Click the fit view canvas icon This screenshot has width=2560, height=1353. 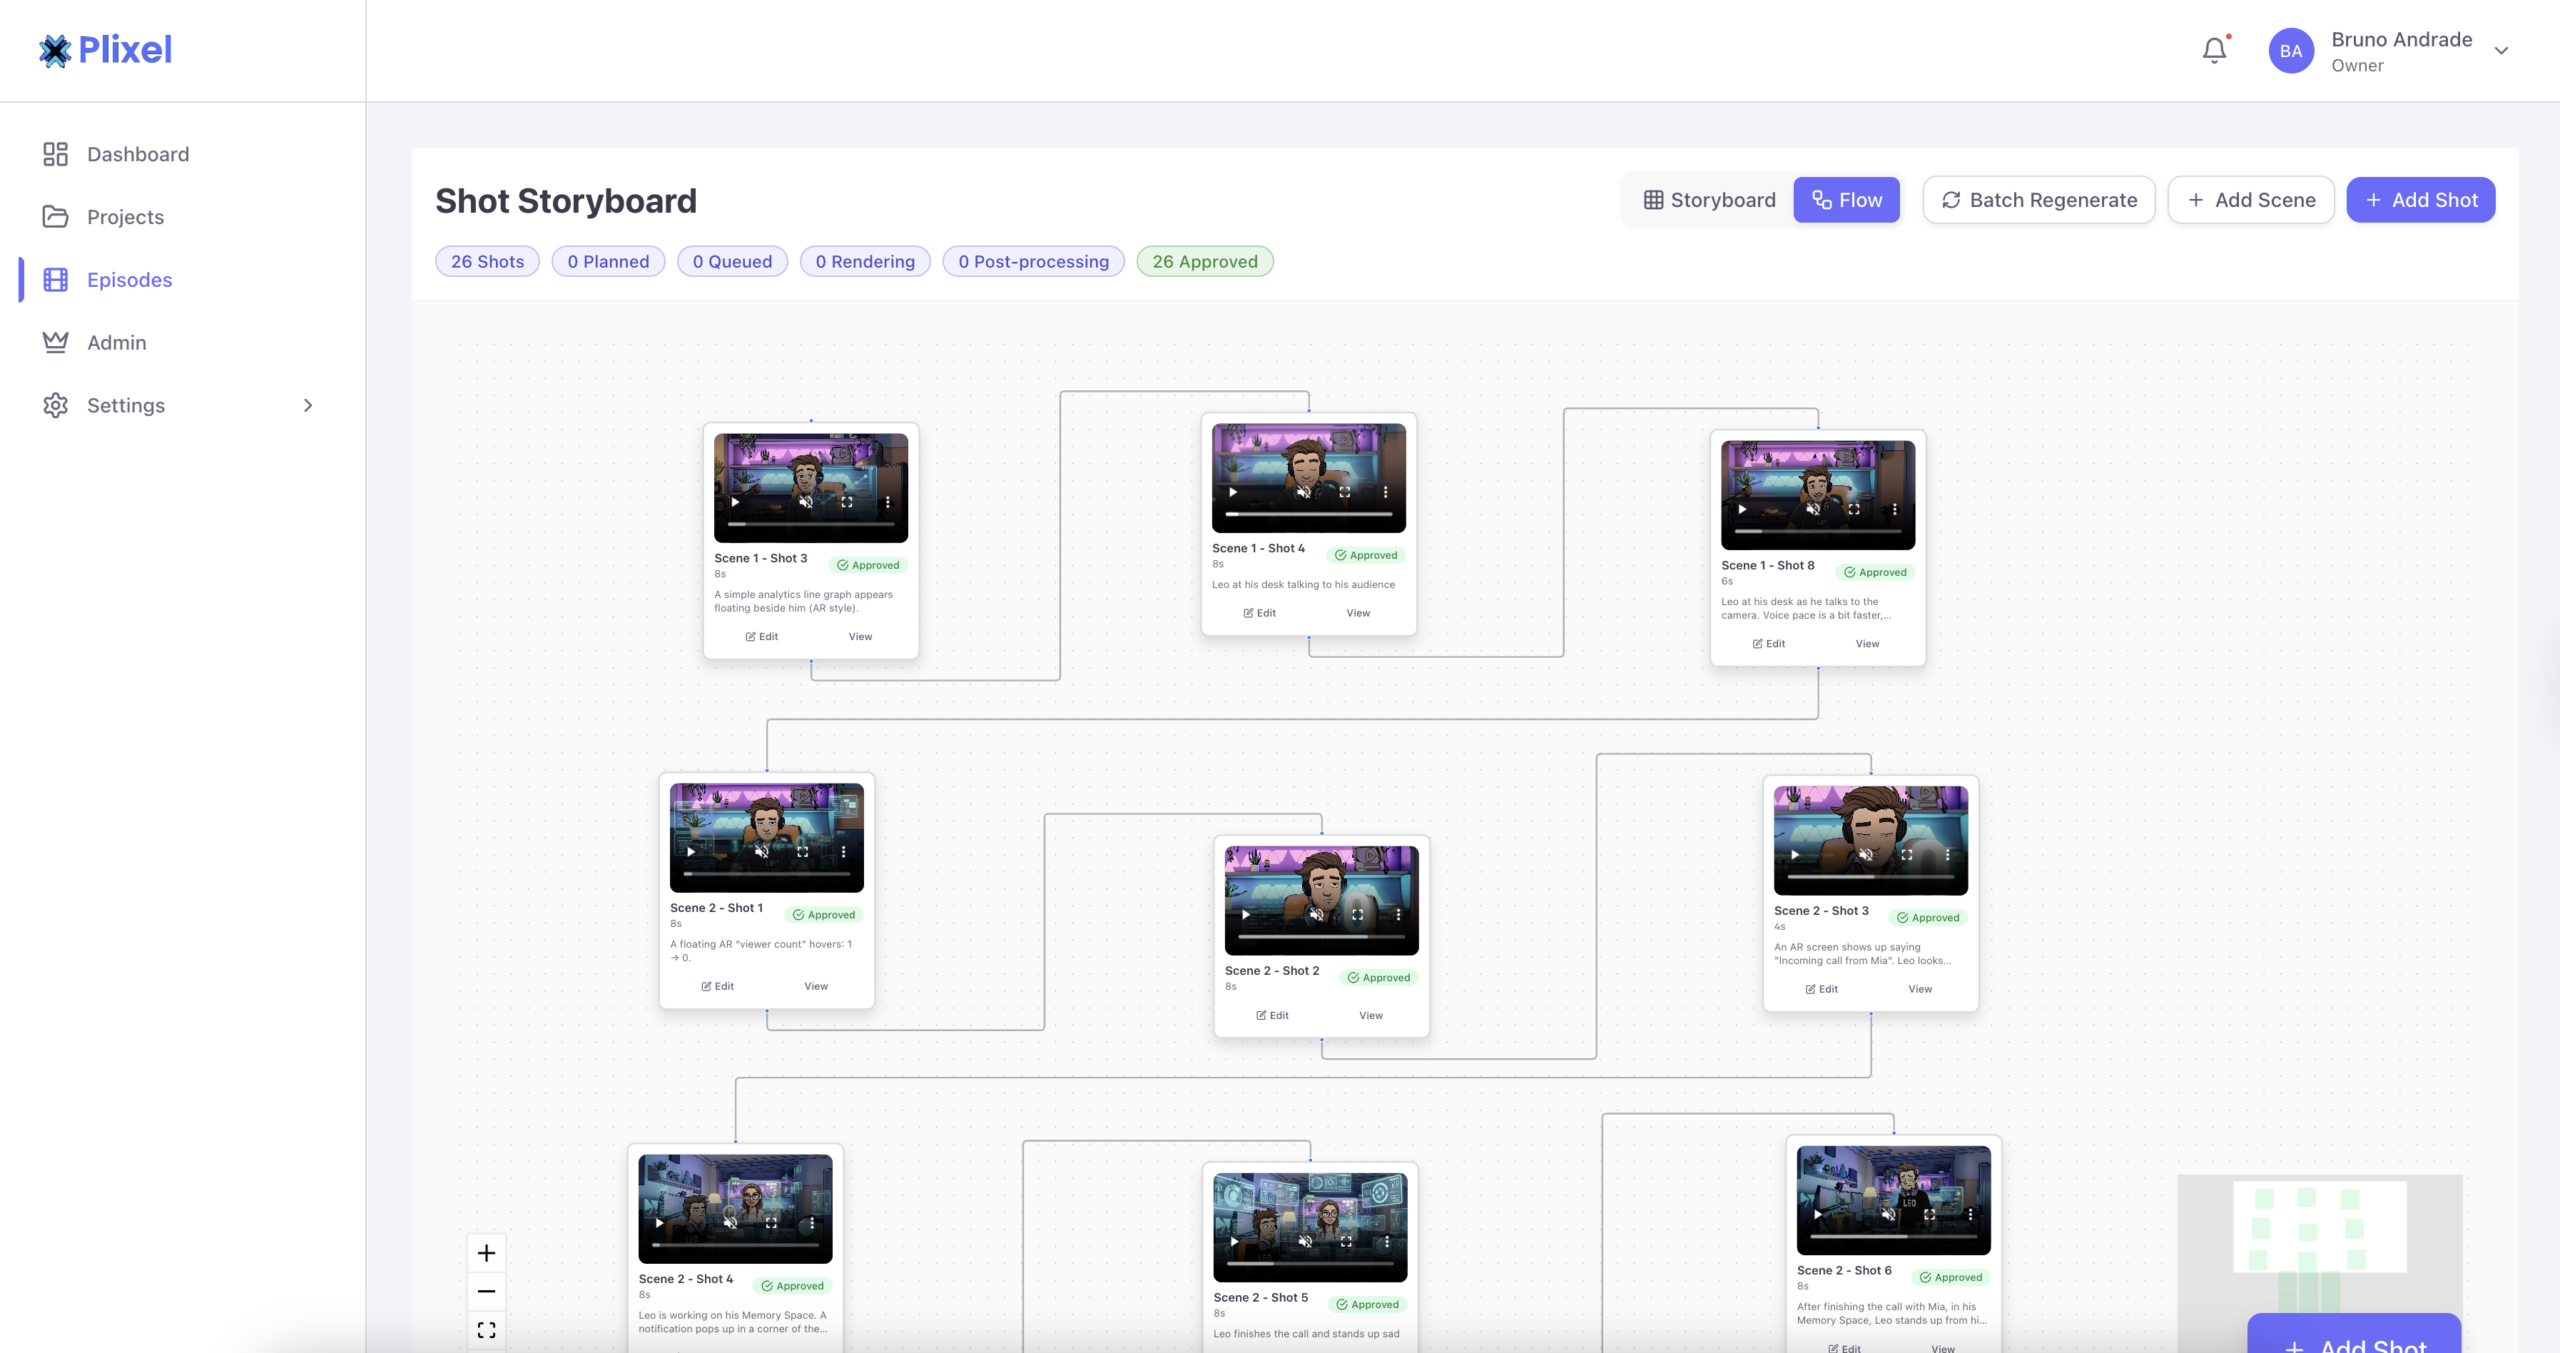[x=486, y=1330]
